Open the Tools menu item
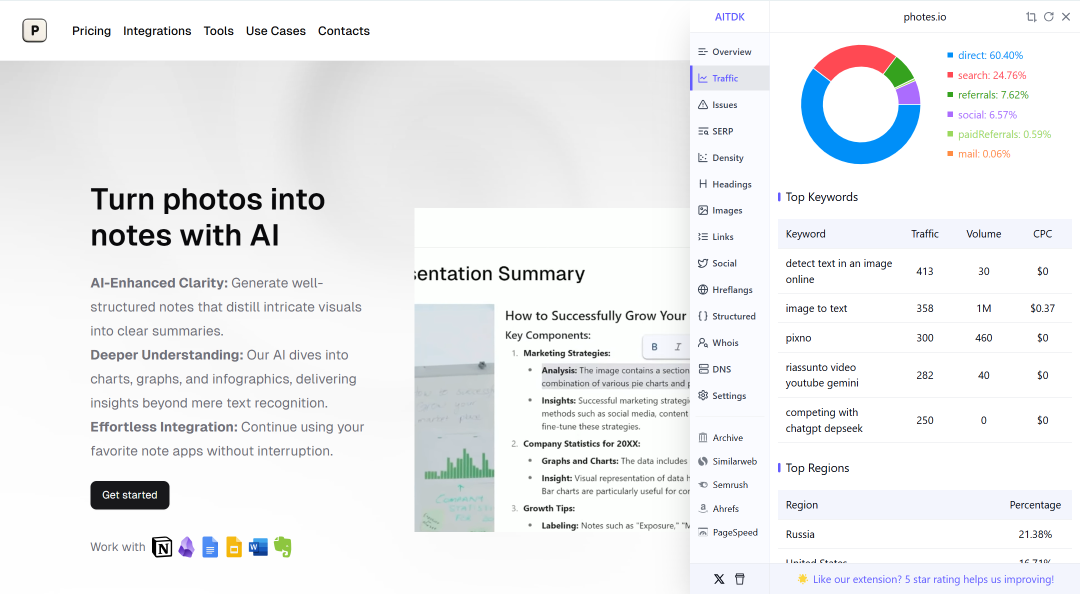This screenshot has width=1080, height=594. click(218, 31)
